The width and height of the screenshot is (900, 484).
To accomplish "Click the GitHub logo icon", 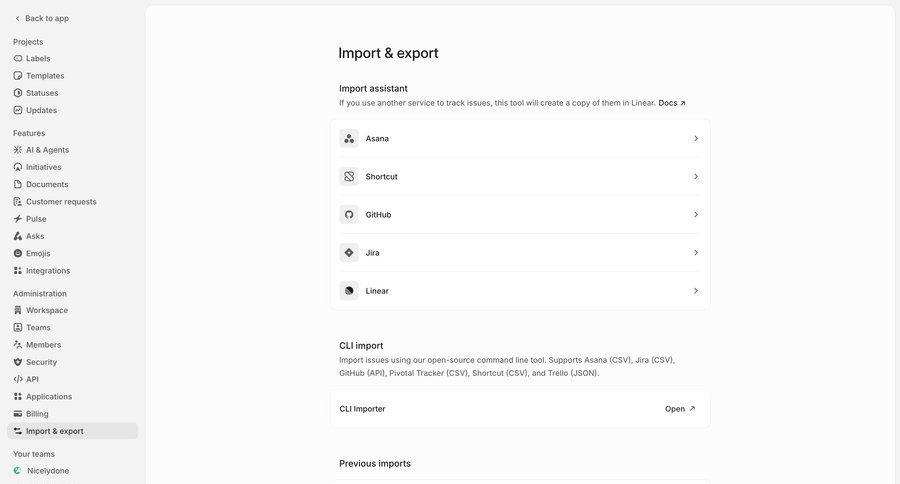I will pyautogui.click(x=349, y=215).
